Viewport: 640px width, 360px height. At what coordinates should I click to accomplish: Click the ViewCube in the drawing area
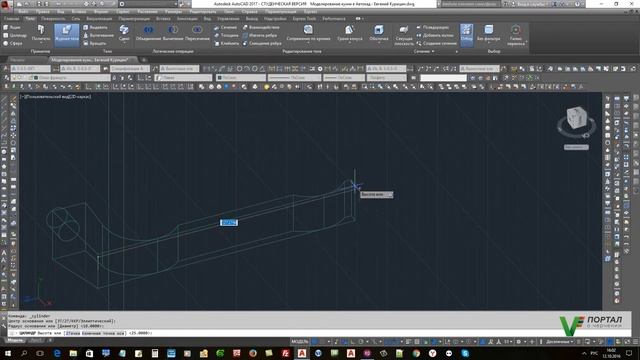click(576, 117)
